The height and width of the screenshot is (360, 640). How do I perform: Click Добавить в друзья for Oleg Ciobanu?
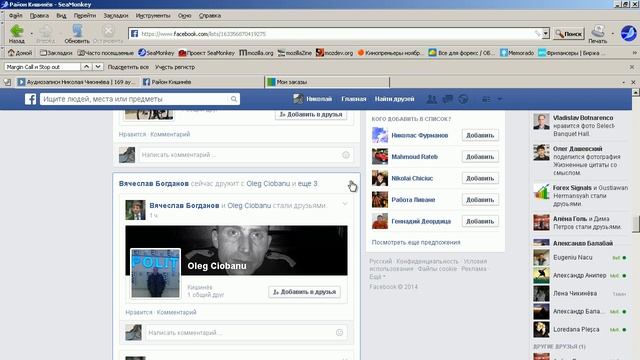coord(304,292)
